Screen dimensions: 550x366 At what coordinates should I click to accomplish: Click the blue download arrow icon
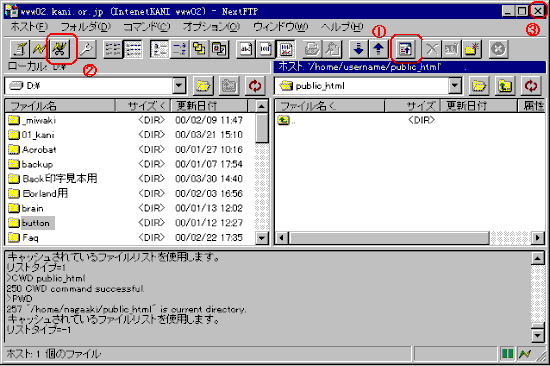(x=358, y=49)
